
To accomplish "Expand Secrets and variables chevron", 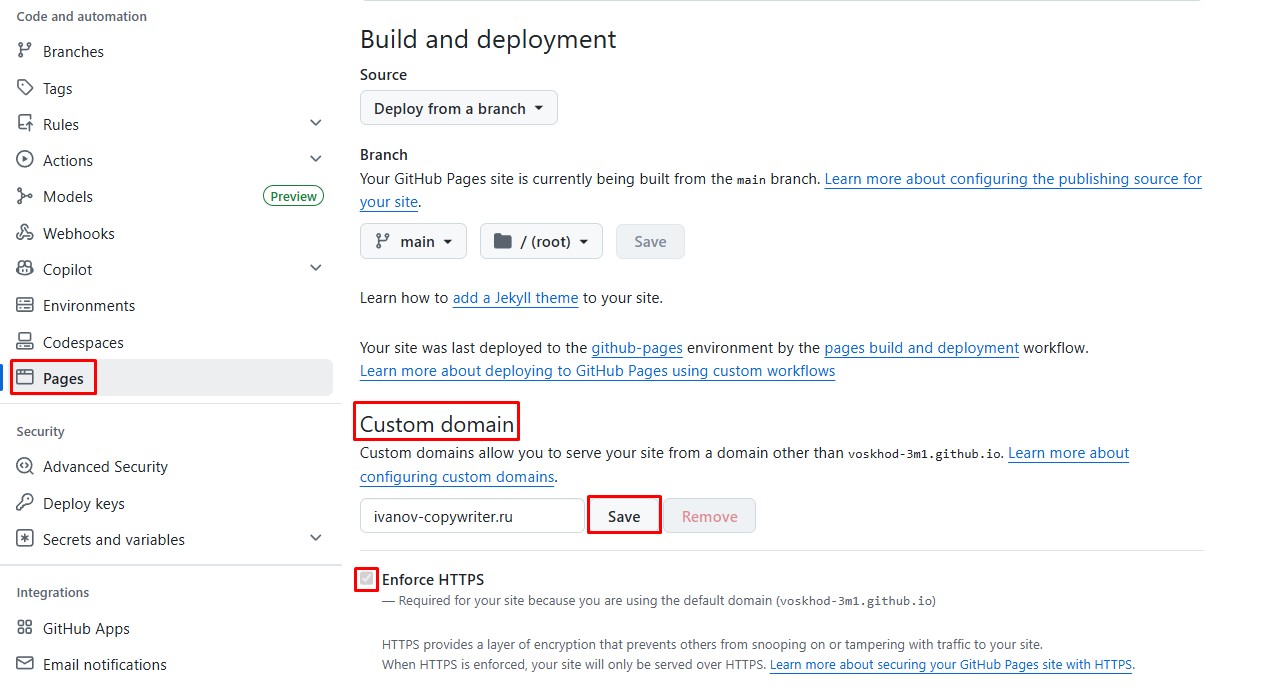I will (x=316, y=538).
